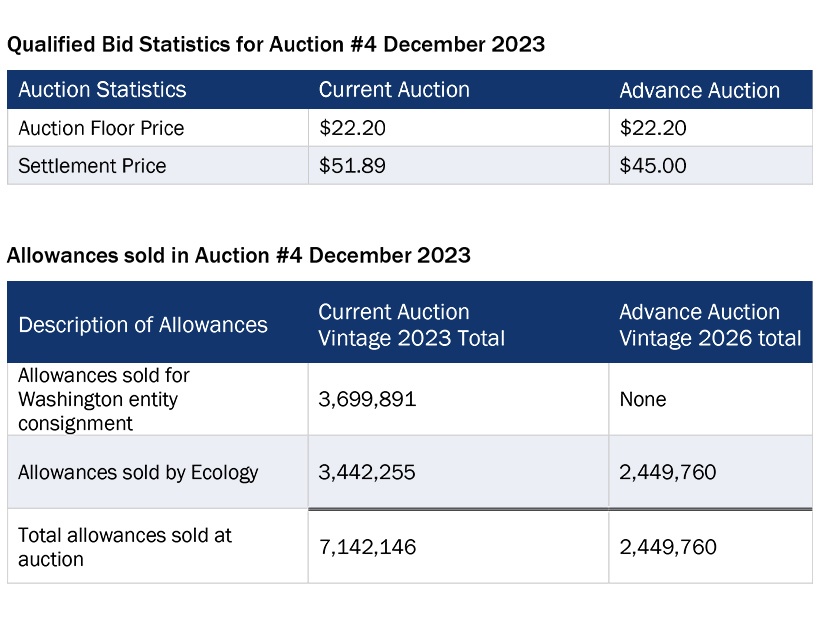826x620 pixels.
Task: Click the None cell in the Advance Auction column
Action: coord(642,399)
